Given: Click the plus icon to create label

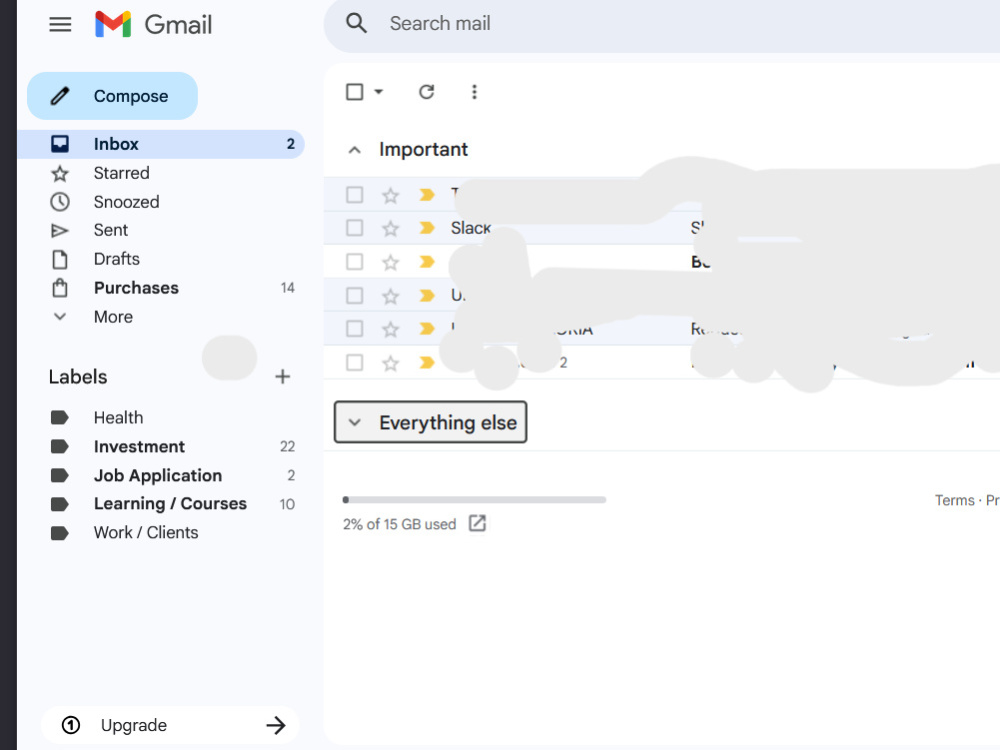Looking at the screenshot, I should [283, 377].
